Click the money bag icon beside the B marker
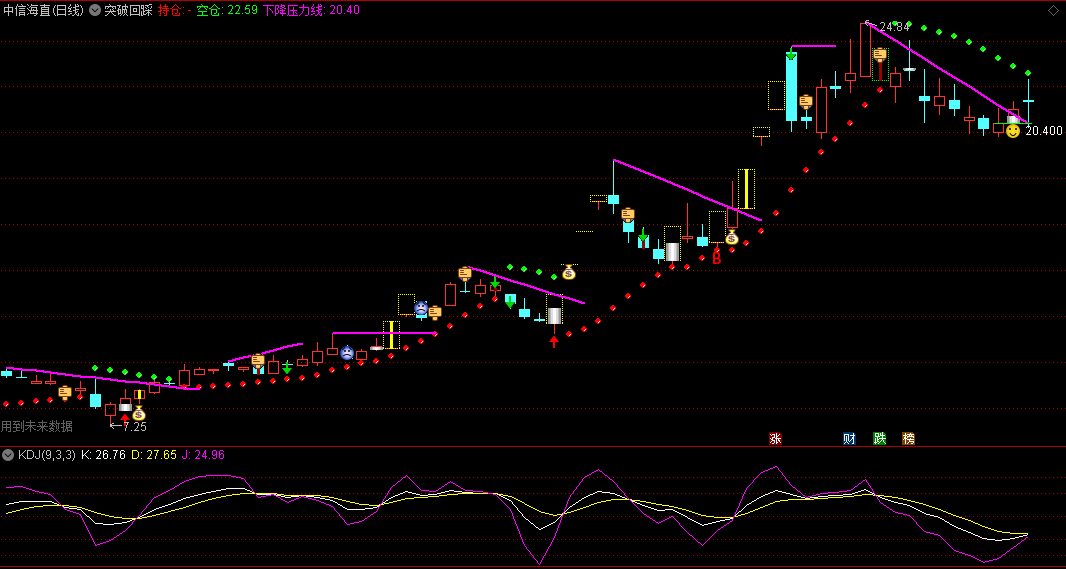This screenshot has width=1066, height=569. tap(732, 237)
